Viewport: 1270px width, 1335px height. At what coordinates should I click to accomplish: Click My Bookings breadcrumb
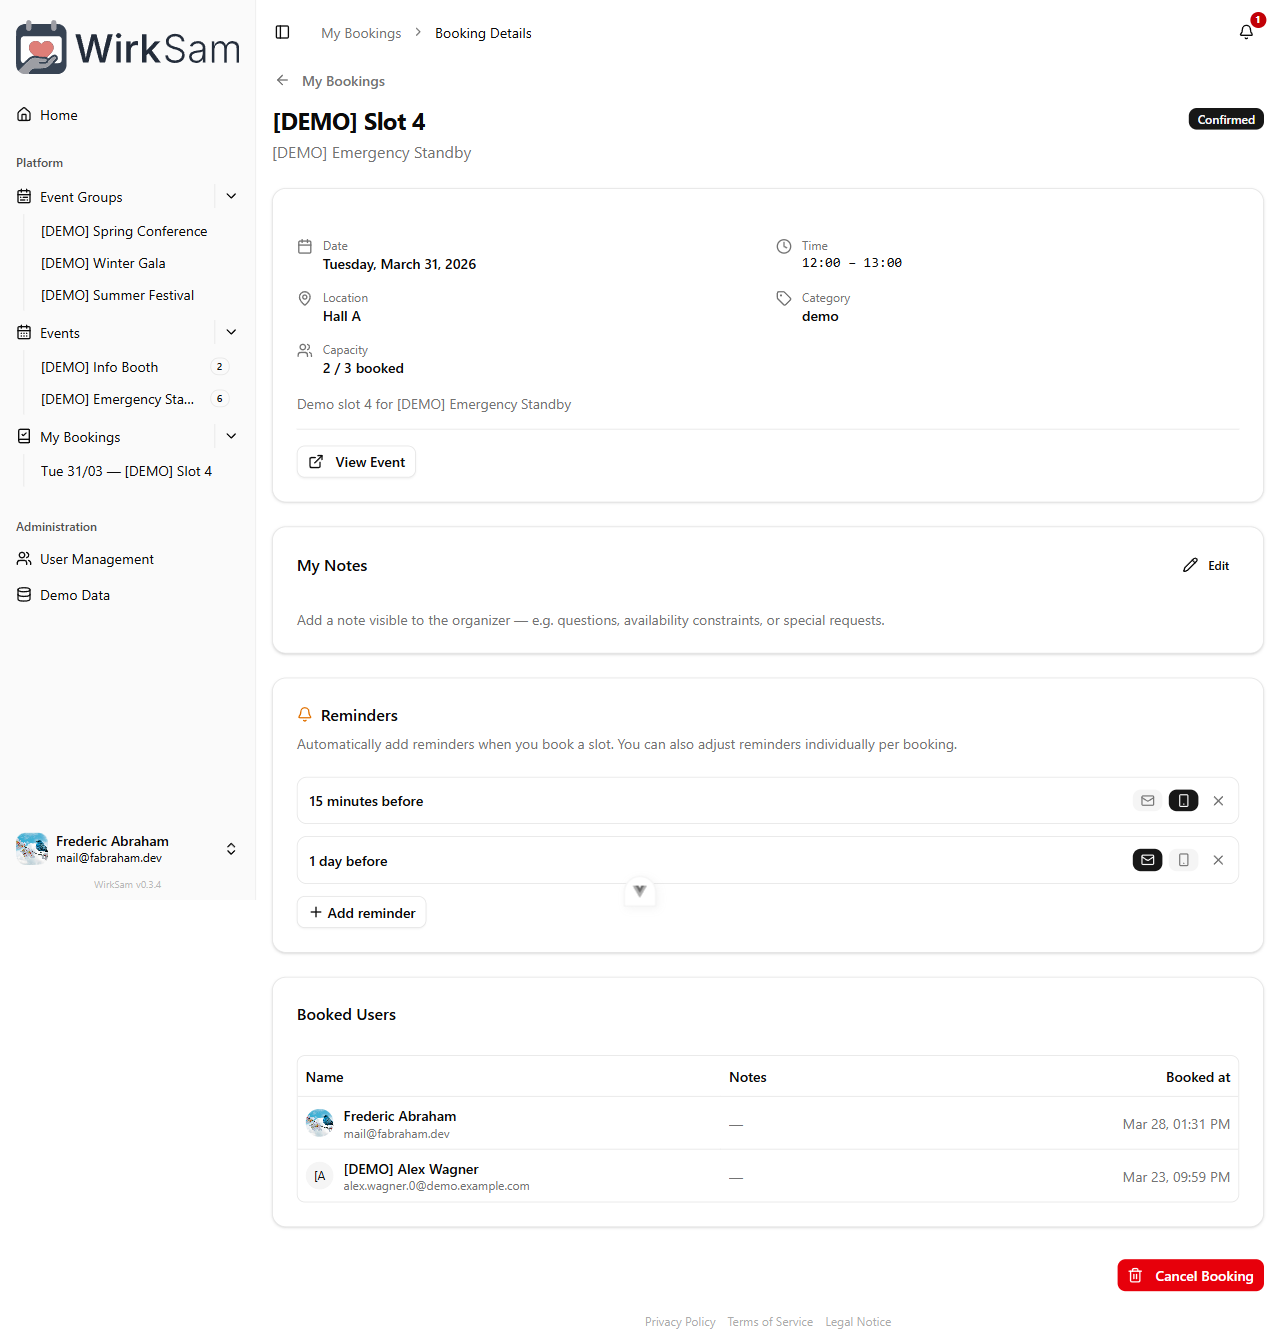pos(361,33)
